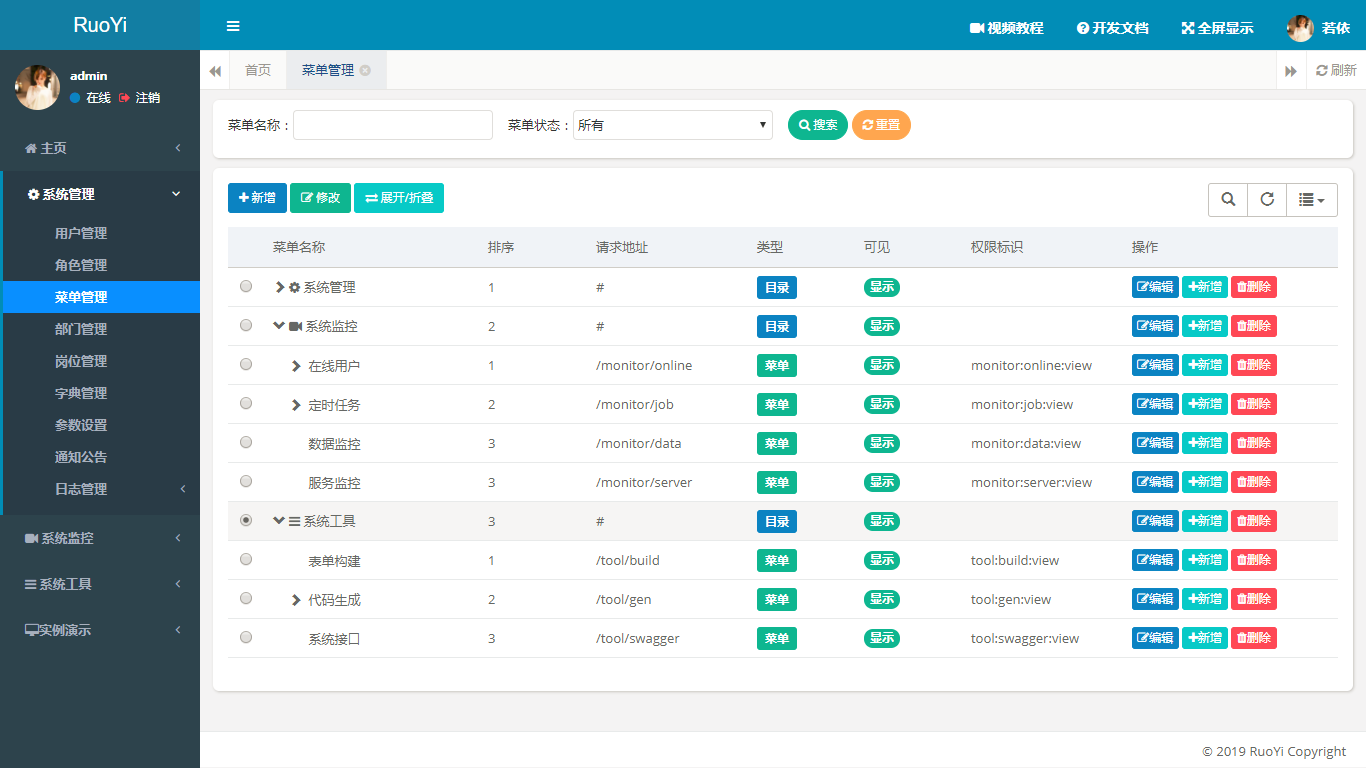This screenshot has height=768, width=1366.
Task: Click the table search magnifier icon
Action: (x=1228, y=200)
